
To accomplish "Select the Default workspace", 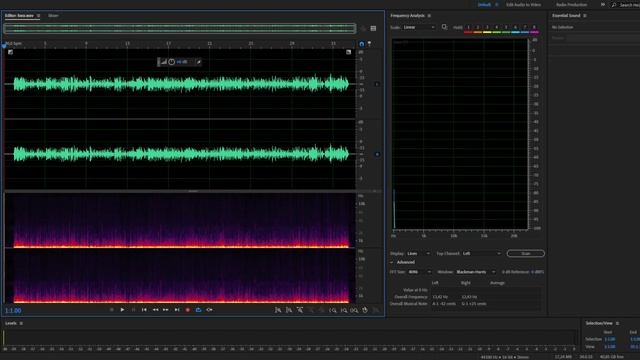I will tap(484, 4).
